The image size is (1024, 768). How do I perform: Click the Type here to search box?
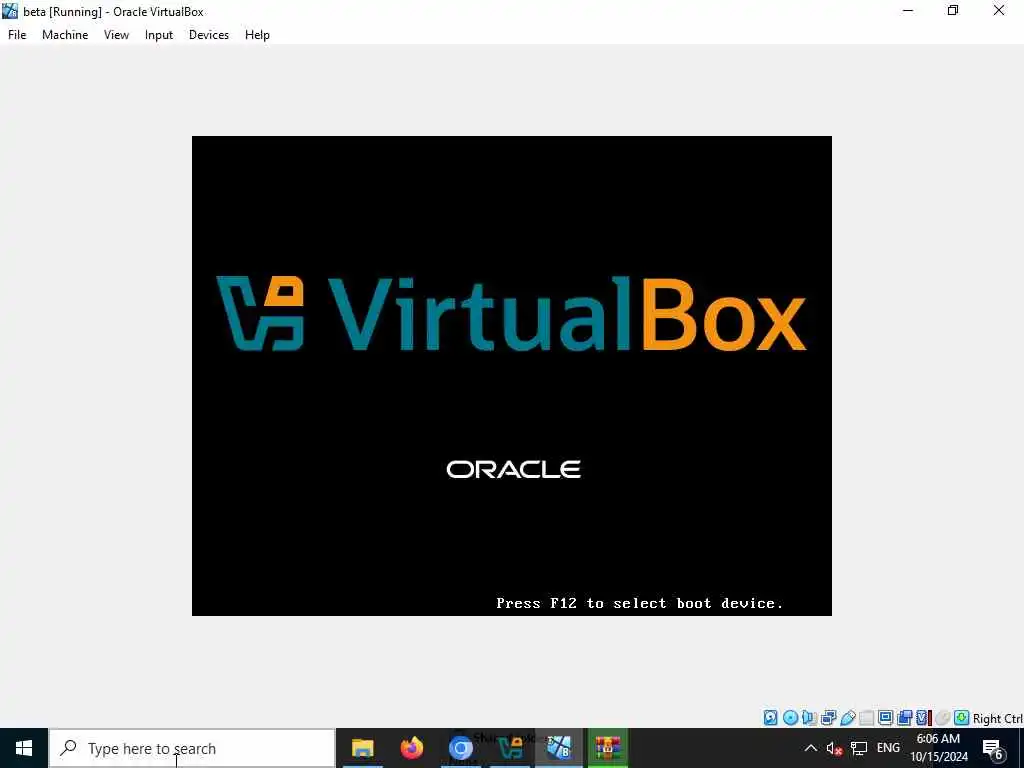point(193,748)
